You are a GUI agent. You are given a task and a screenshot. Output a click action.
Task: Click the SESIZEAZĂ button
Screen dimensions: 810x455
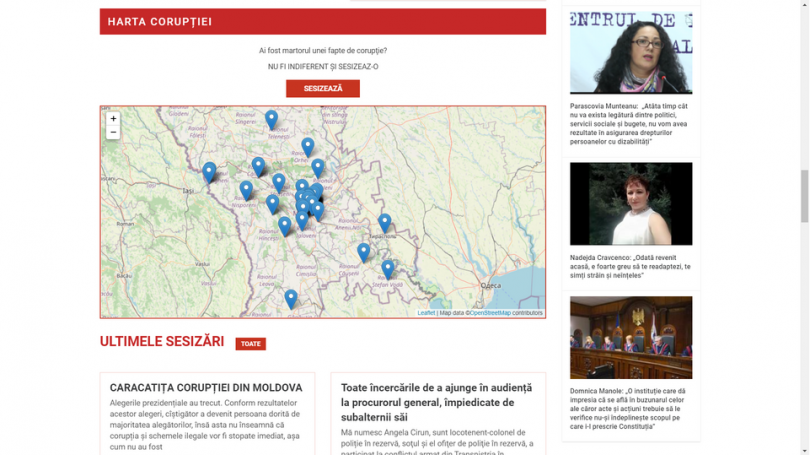pos(323,88)
